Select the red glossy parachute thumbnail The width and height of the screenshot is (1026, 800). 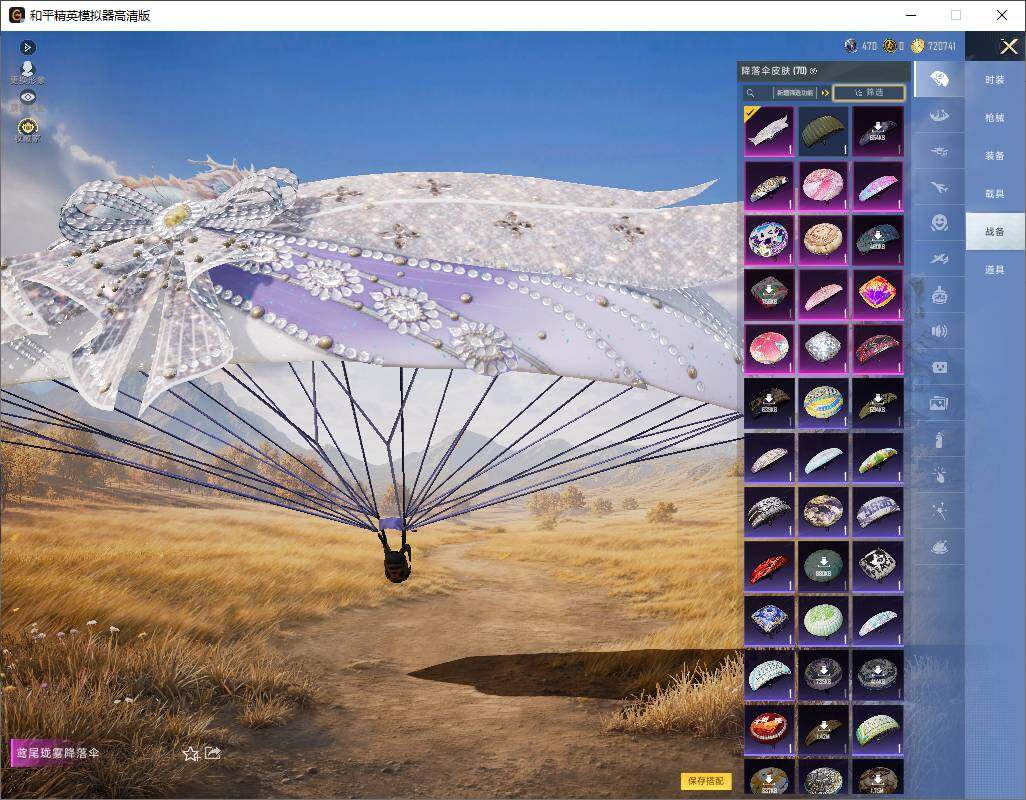point(769,566)
